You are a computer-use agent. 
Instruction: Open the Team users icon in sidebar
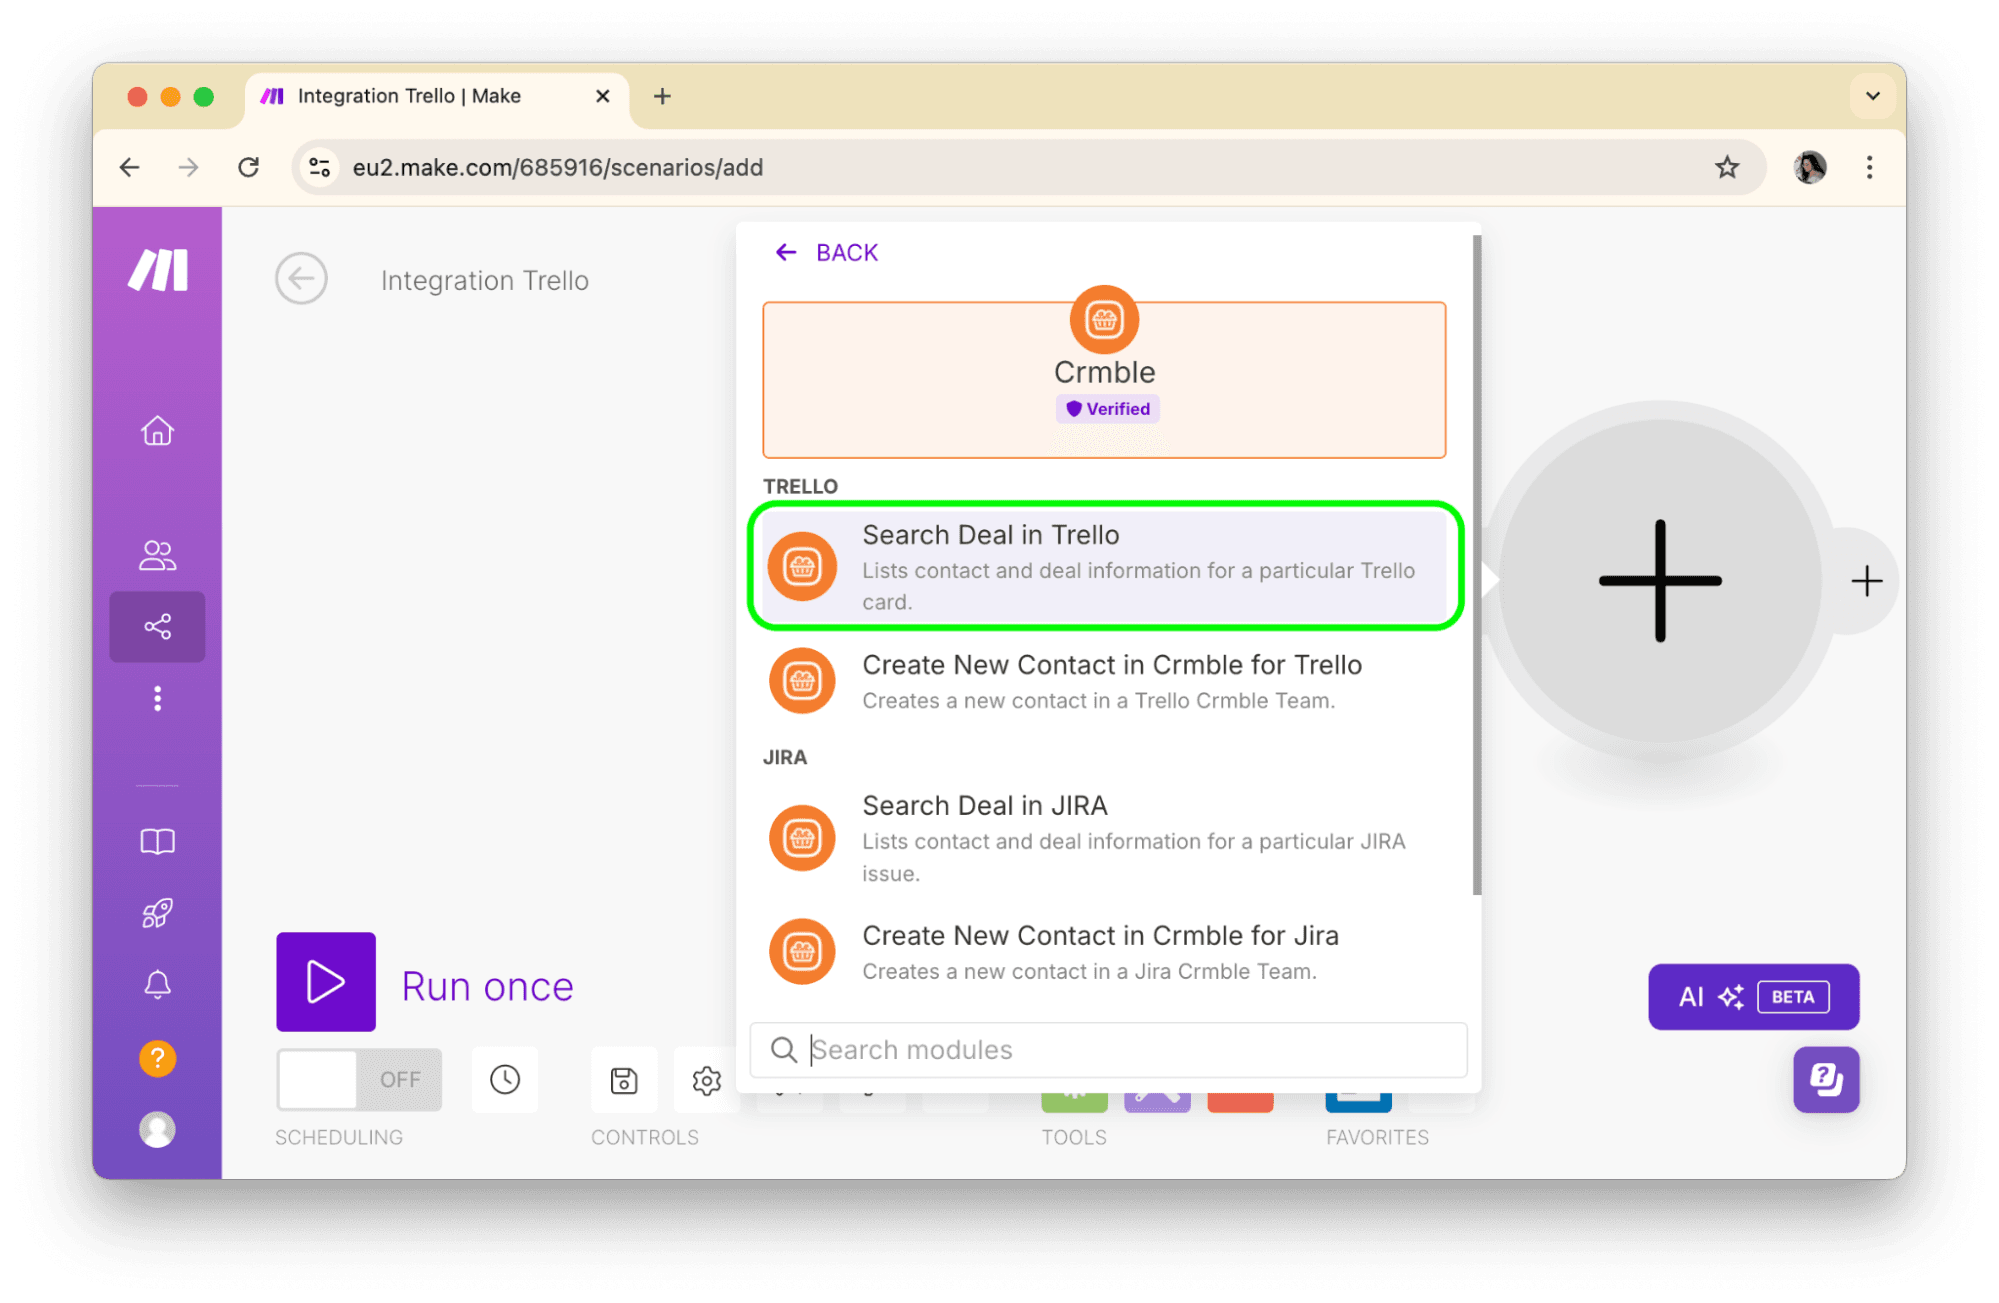coord(157,555)
